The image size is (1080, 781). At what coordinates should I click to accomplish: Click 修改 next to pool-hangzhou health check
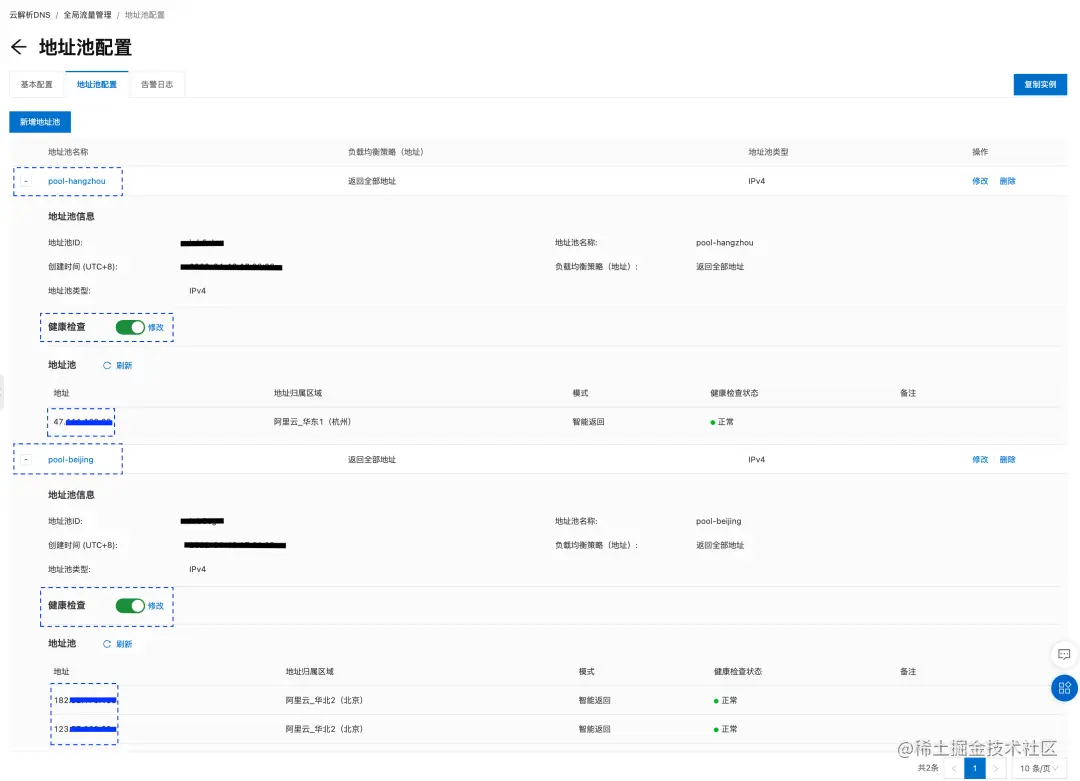click(156, 328)
